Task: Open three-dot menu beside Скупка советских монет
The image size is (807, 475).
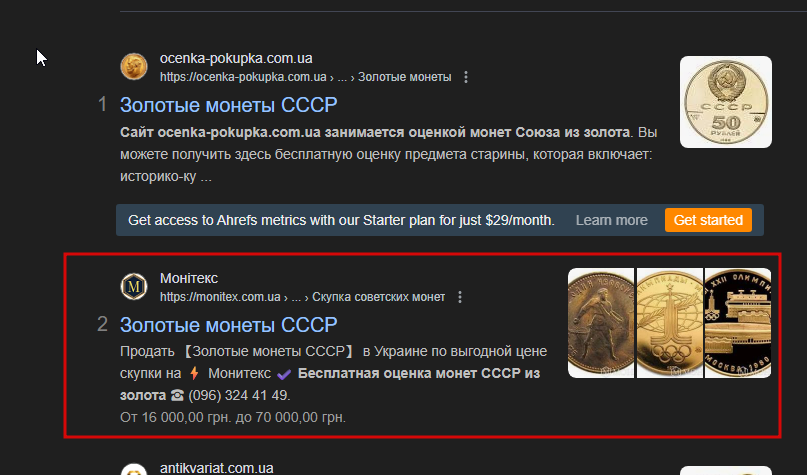Action: (x=460, y=297)
